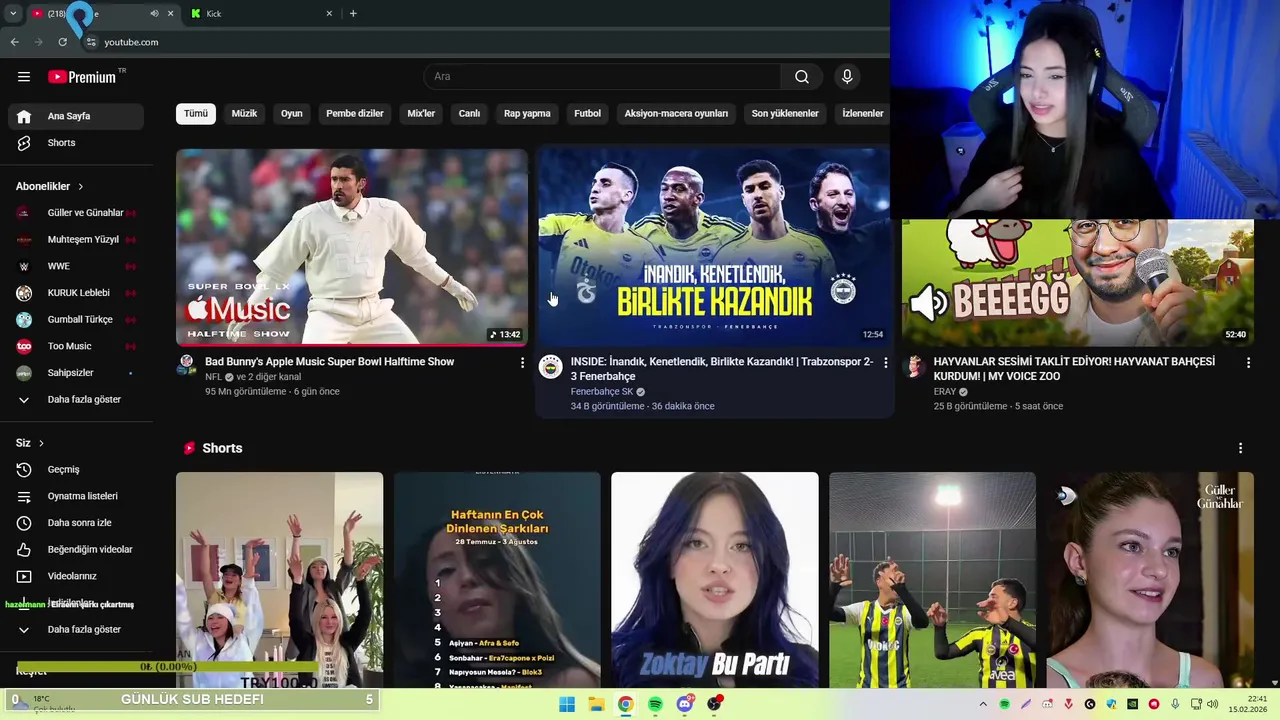The image size is (1280, 720).
Task: Go back in browser history
Action: click(14, 42)
